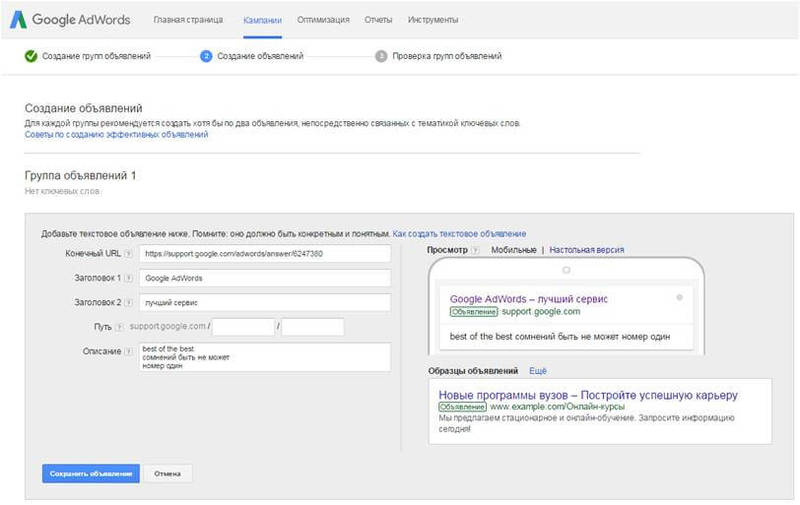Open the Инструменты menu
800x505 pixels.
pos(433,20)
